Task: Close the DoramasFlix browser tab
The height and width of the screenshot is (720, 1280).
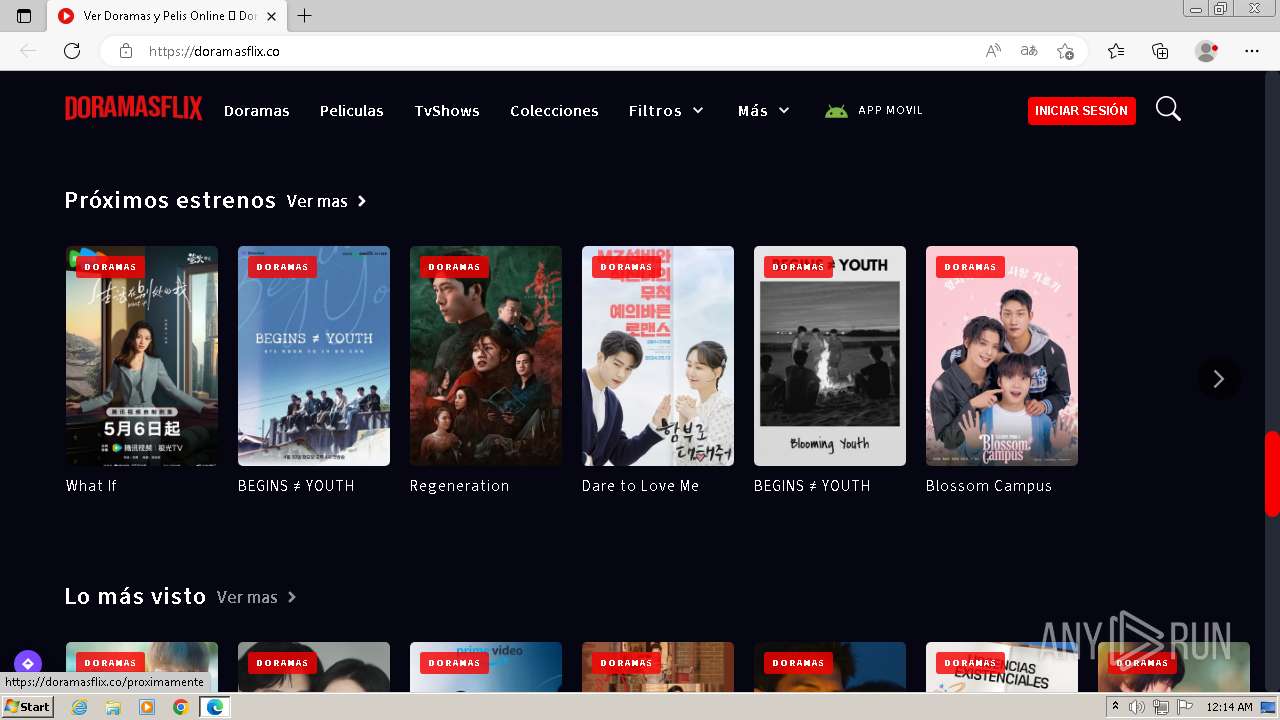Action: click(272, 16)
